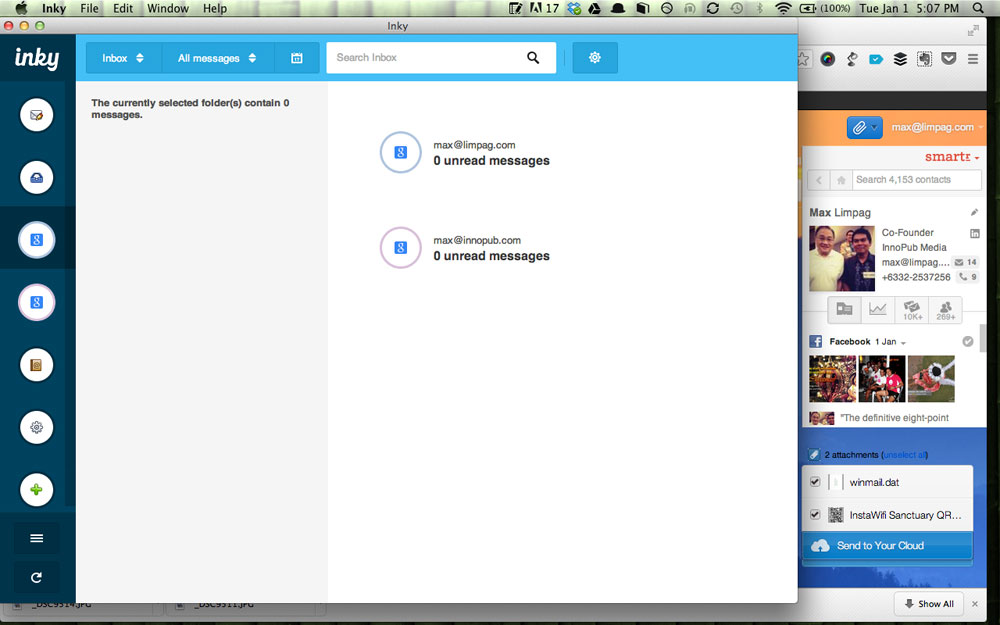Click the Search Inbox field
The height and width of the screenshot is (625, 1000).
(441, 58)
